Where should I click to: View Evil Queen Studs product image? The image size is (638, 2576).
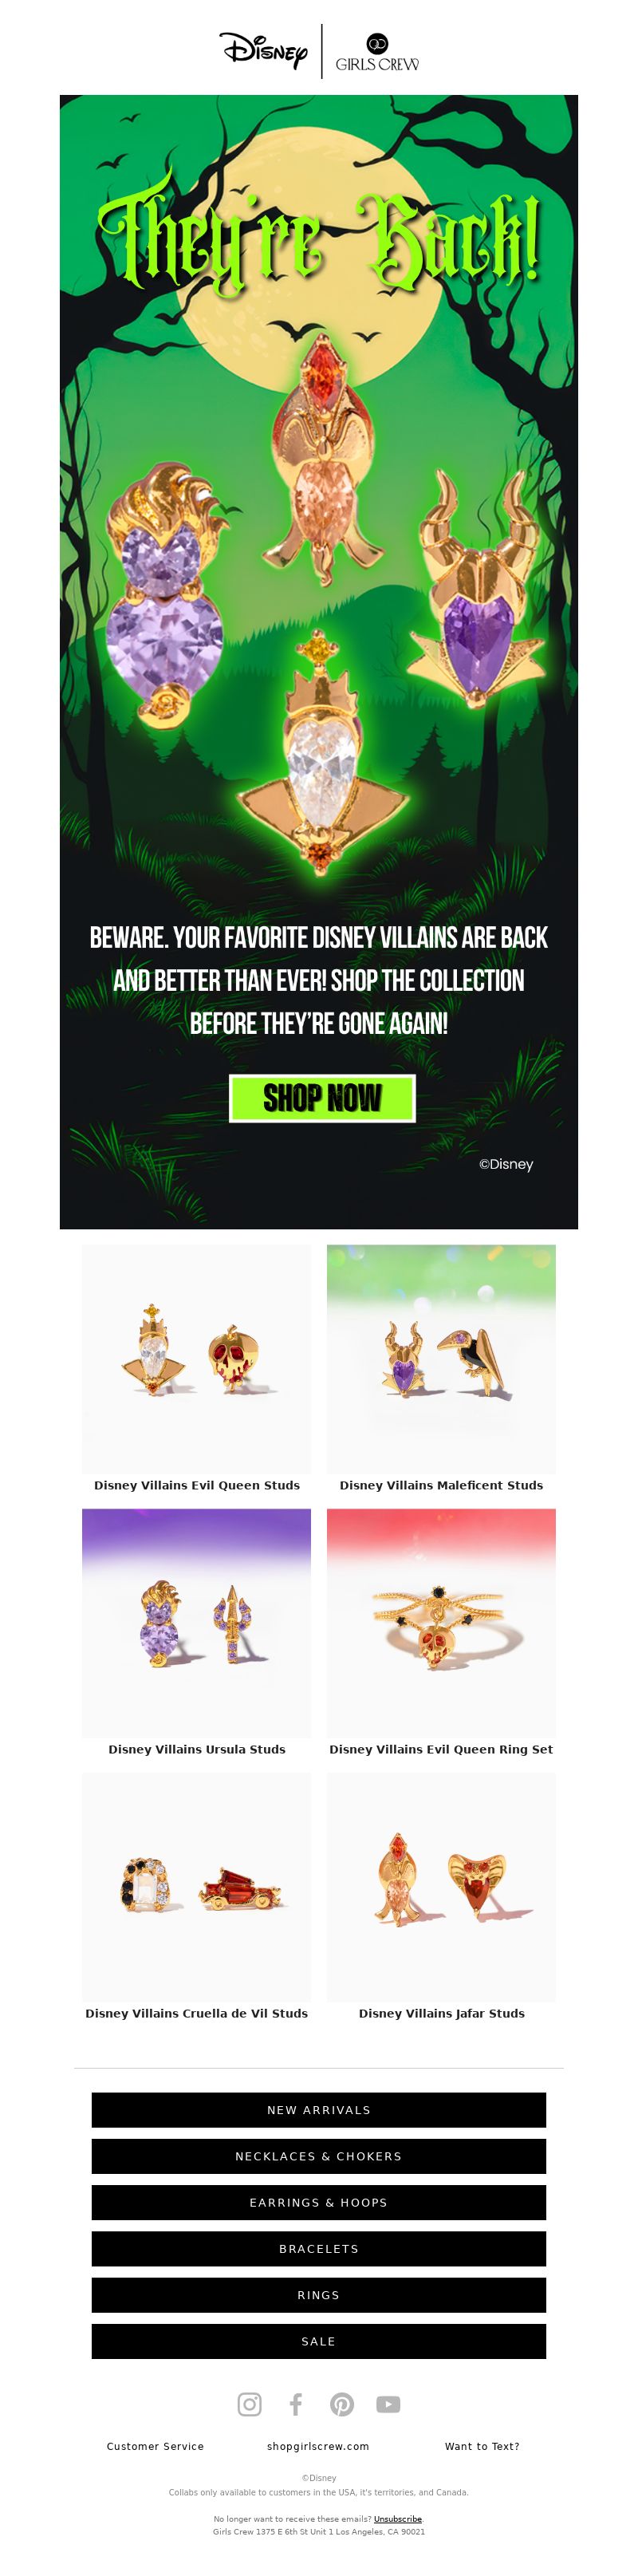pyautogui.click(x=197, y=1358)
